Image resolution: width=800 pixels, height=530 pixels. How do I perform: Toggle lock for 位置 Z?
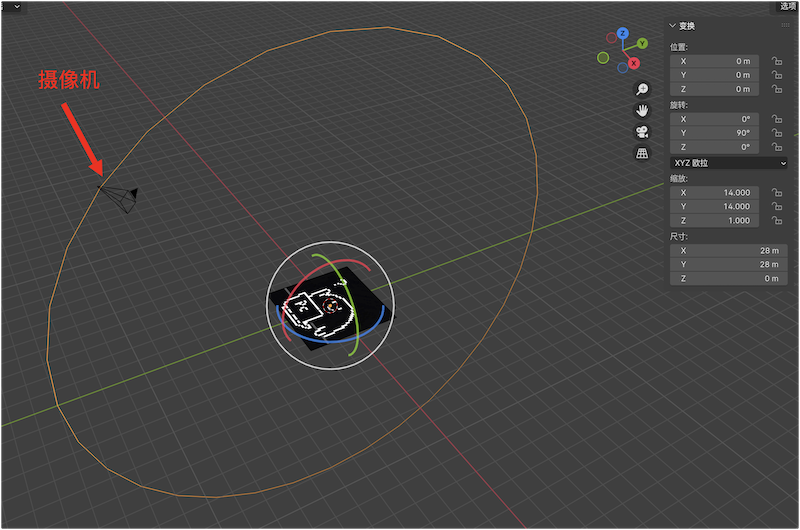(x=777, y=89)
